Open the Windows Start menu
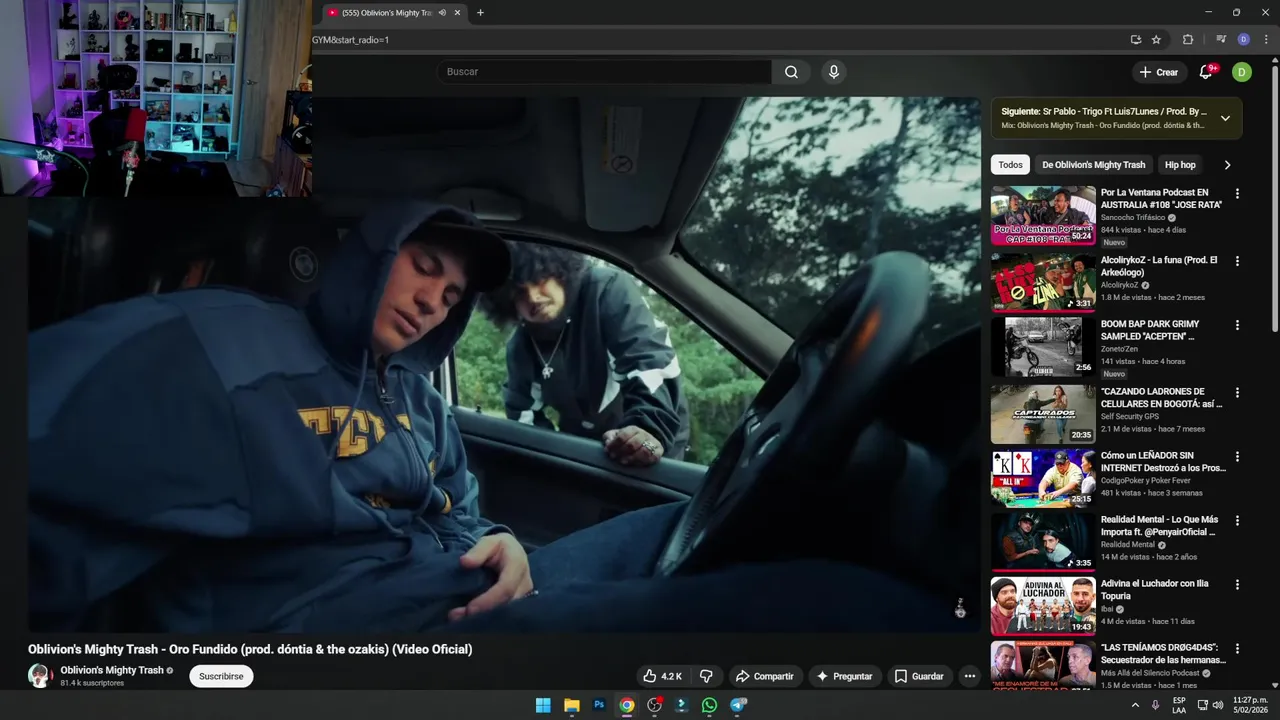1280x720 pixels. (x=543, y=705)
